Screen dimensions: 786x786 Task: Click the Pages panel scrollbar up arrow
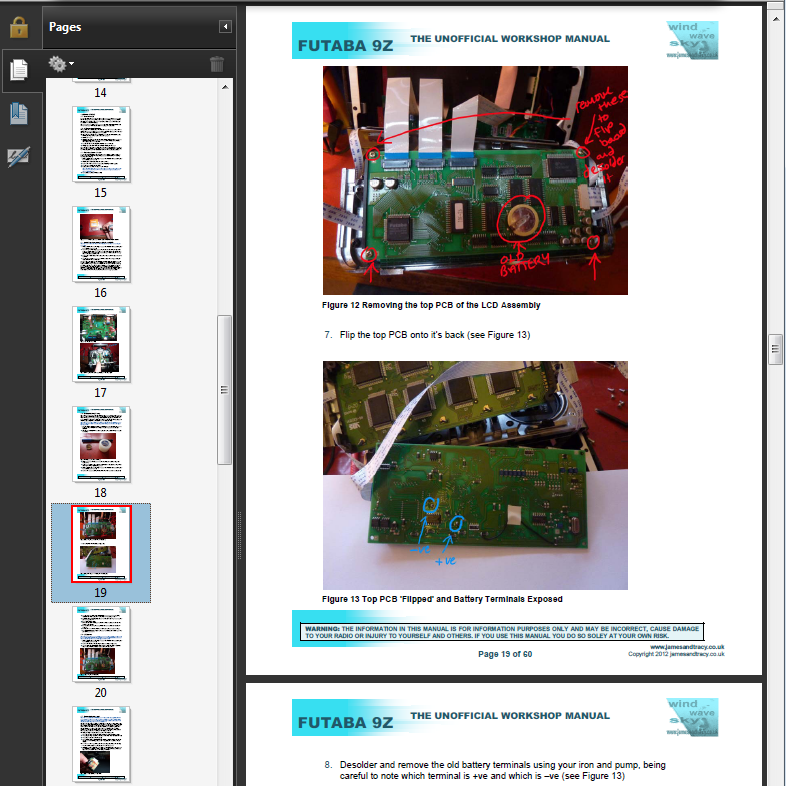tap(225, 86)
